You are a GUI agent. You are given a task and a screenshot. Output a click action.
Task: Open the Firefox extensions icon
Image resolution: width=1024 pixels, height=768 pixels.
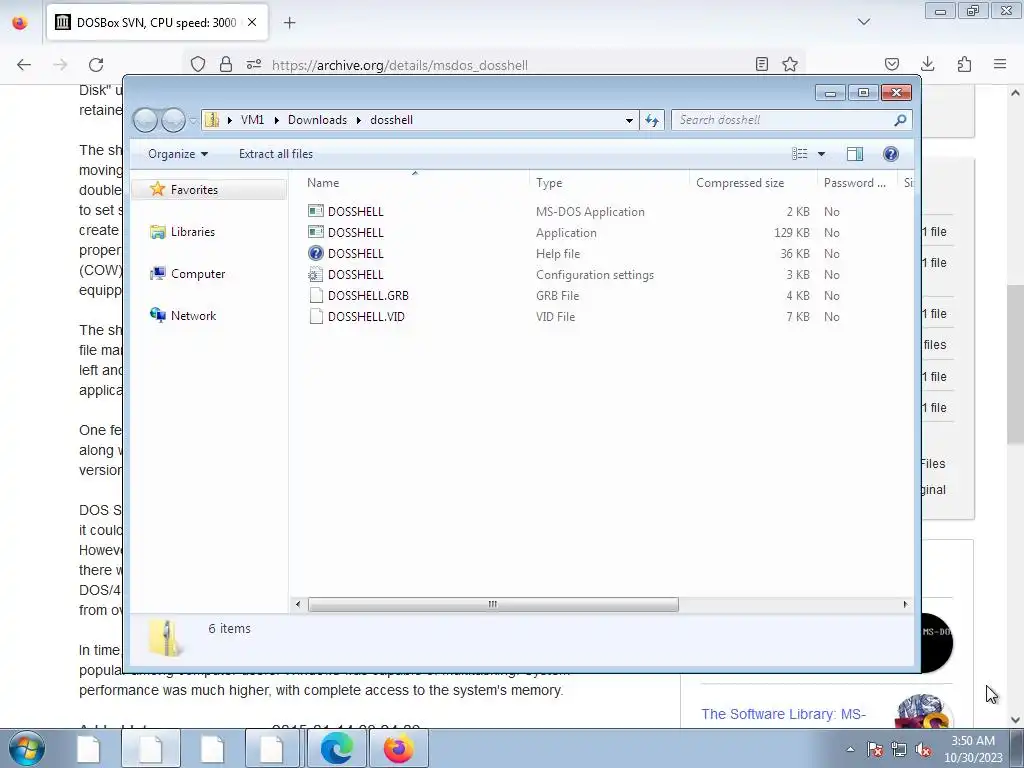click(x=964, y=64)
